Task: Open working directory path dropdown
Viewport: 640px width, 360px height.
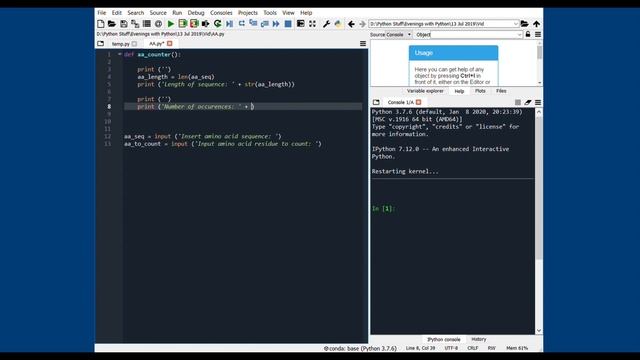Action: click(516, 24)
